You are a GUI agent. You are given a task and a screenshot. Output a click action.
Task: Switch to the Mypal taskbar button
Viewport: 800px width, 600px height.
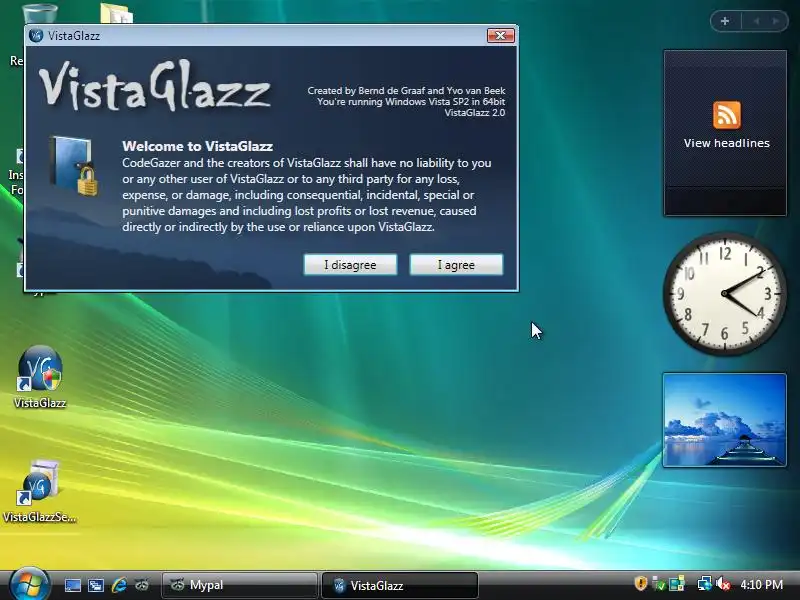click(x=239, y=585)
